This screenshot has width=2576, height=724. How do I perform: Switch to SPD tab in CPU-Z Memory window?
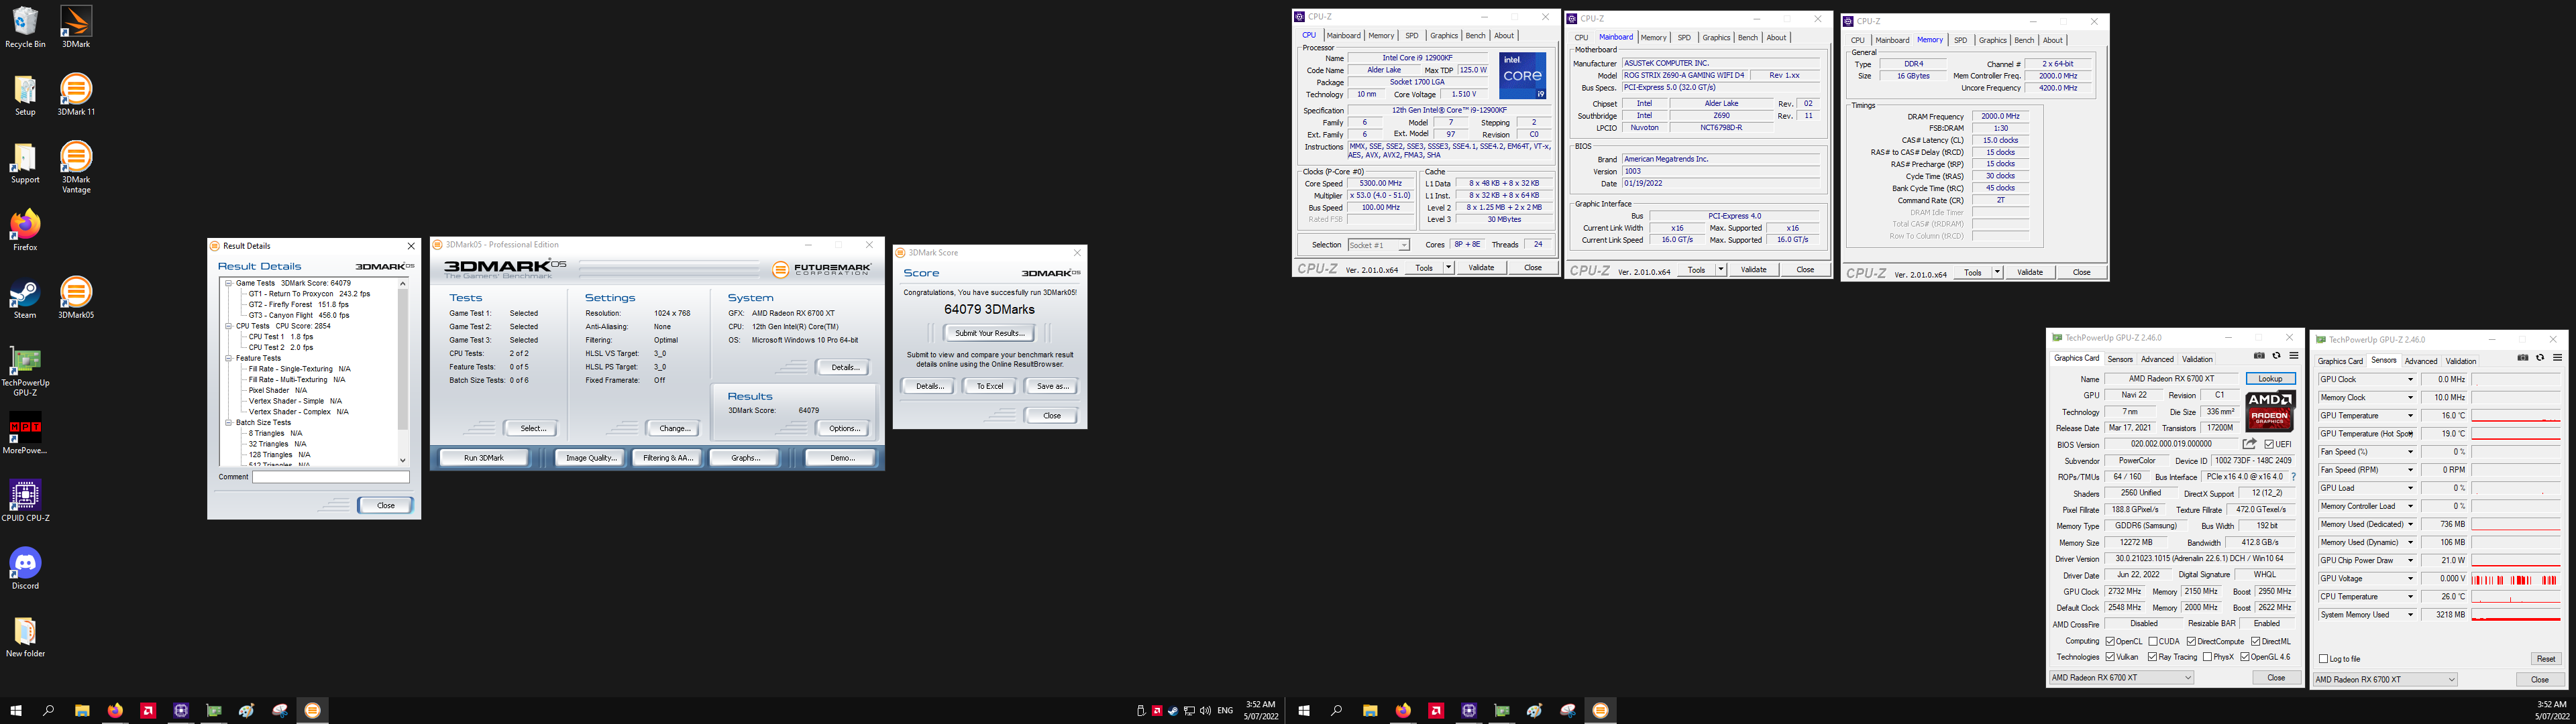(x=1960, y=40)
